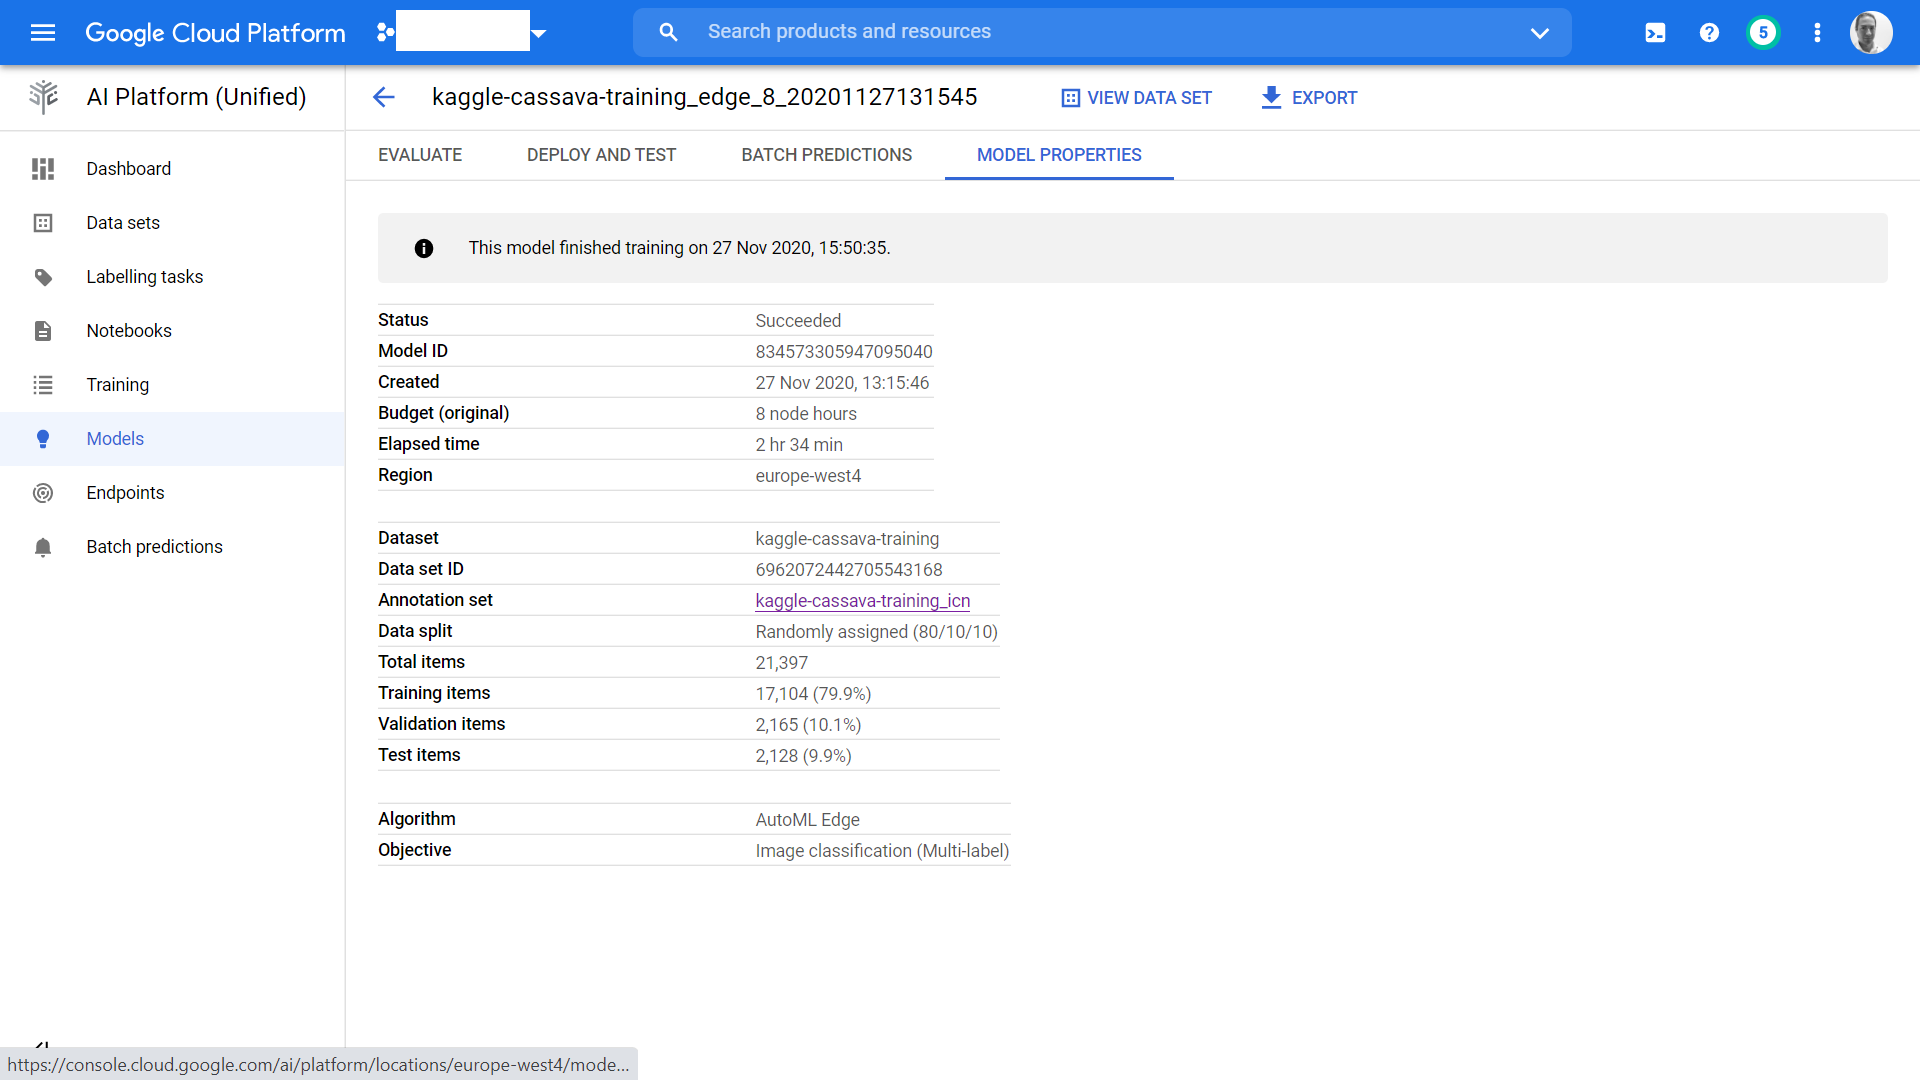The image size is (1920, 1080).
Task: Activate Cloud Shell icon in top bar
Action: click(1655, 33)
